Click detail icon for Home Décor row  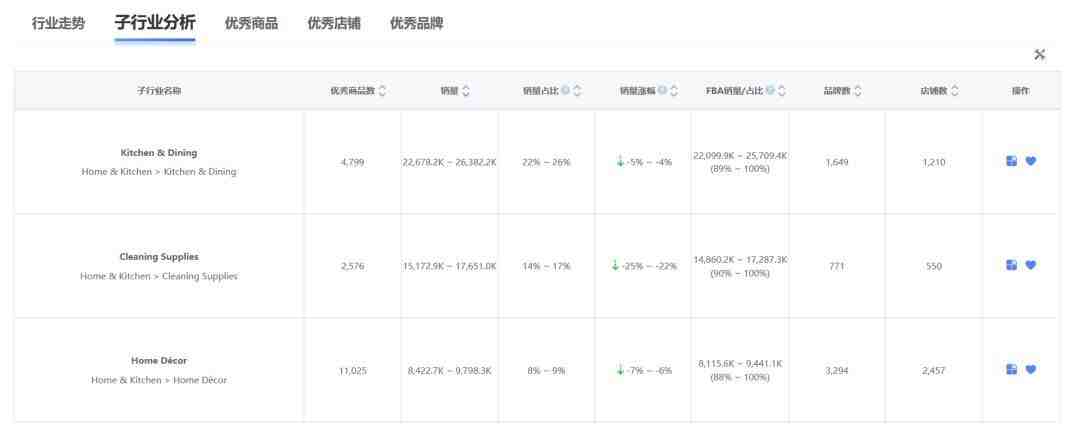pyautogui.click(x=1011, y=370)
